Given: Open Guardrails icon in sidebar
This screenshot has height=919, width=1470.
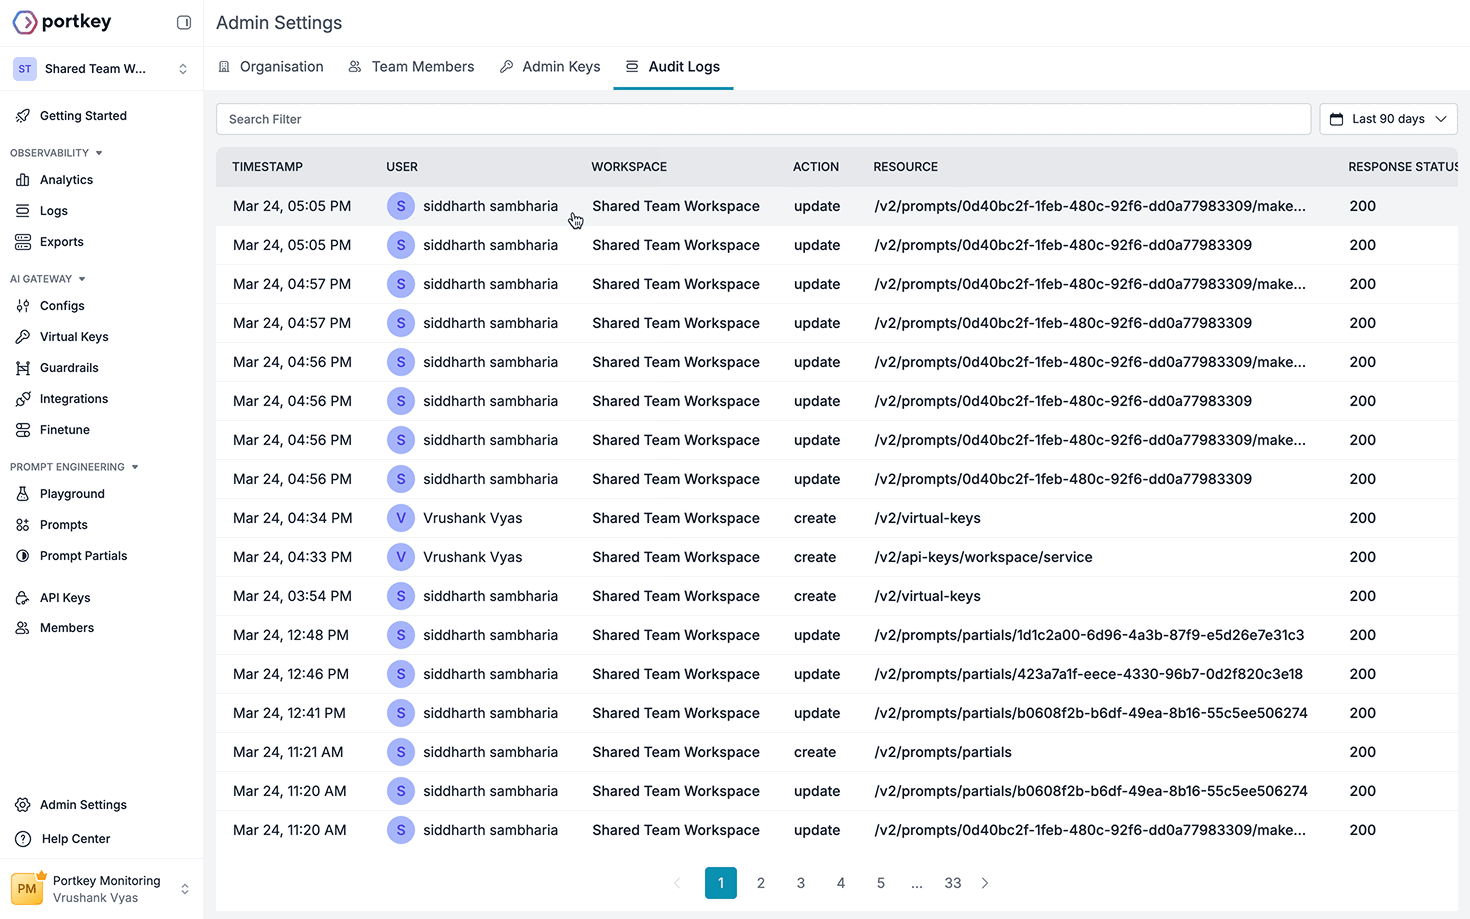Looking at the screenshot, I should pyautogui.click(x=23, y=368).
